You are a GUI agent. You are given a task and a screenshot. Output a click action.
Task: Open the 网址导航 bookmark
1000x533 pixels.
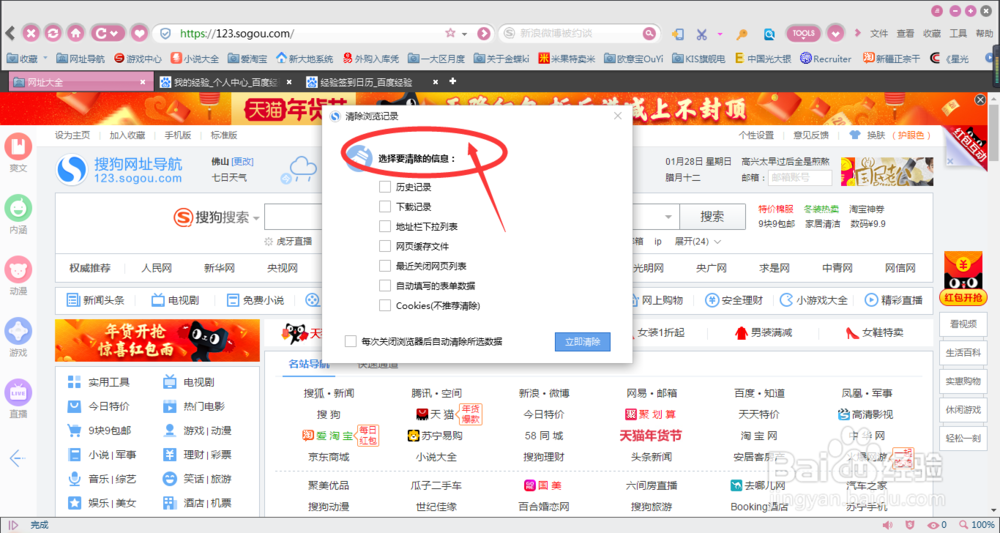(x=80, y=59)
